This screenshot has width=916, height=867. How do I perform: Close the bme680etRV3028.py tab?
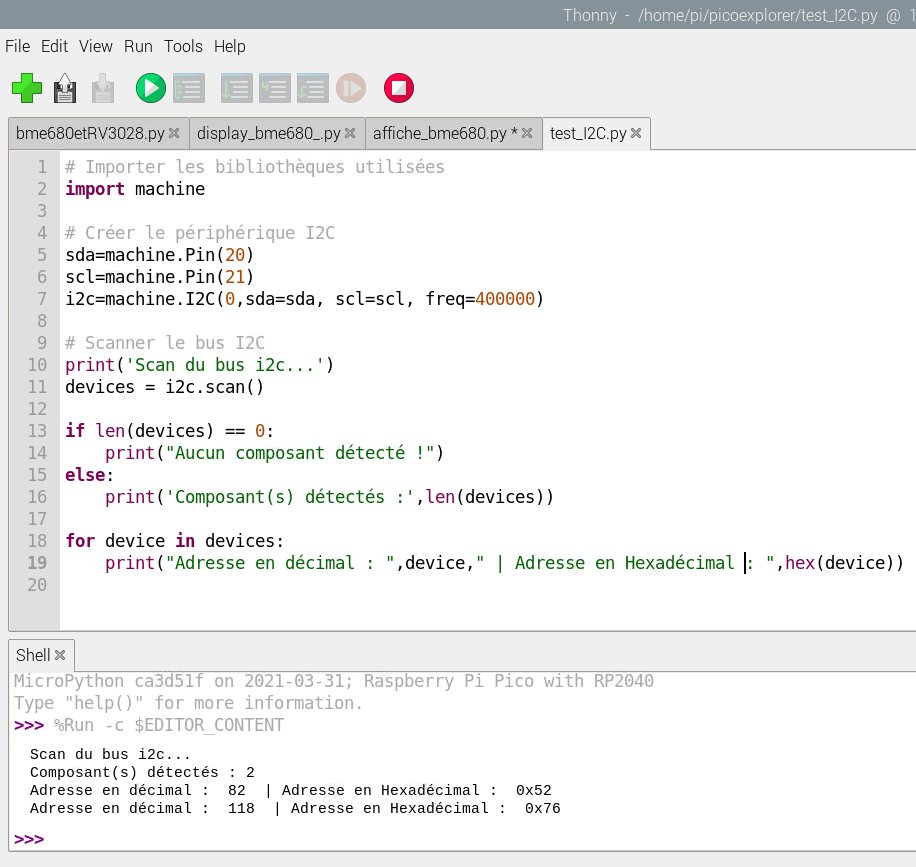174,133
